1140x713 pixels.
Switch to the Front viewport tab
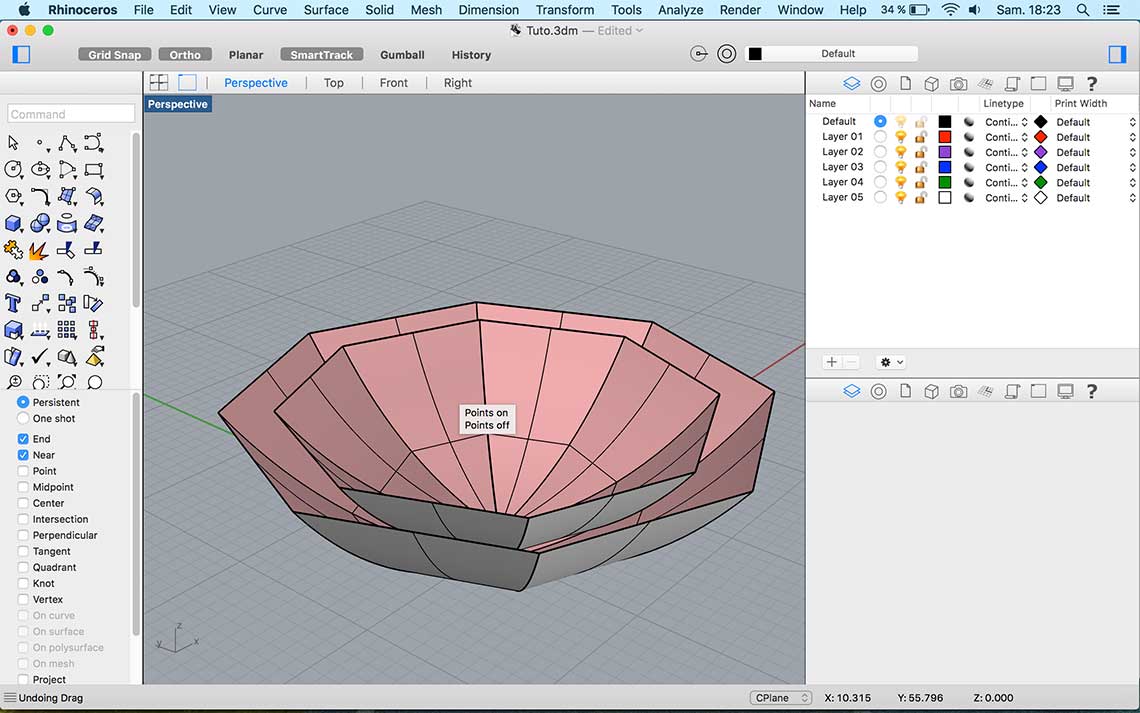click(393, 83)
